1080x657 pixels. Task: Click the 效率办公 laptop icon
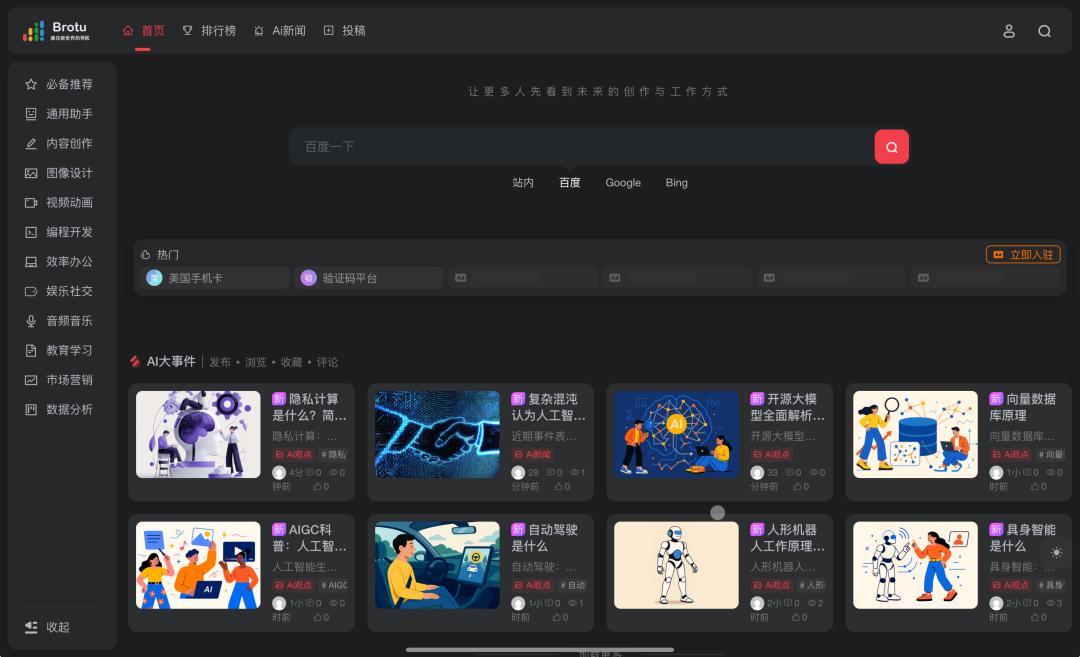(31, 262)
